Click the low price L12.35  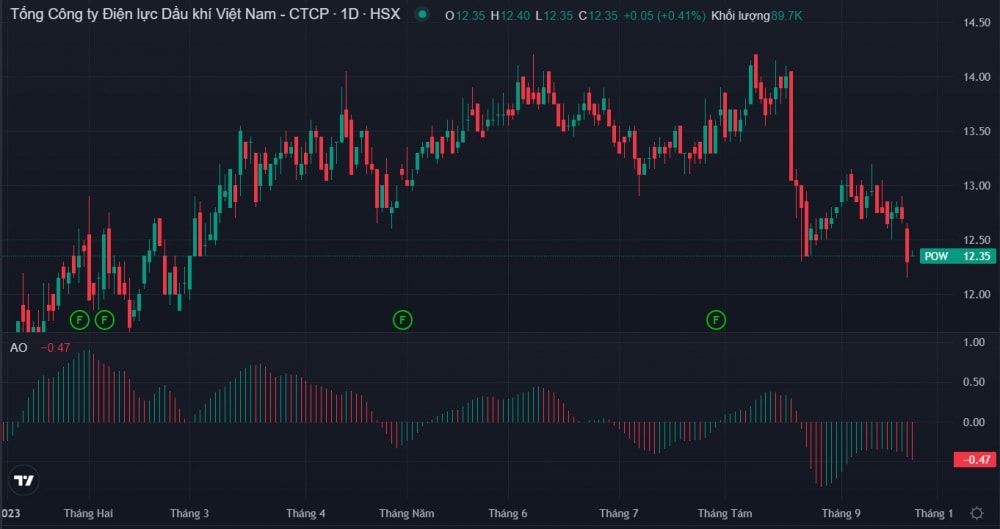pyautogui.click(x=554, y=15)
